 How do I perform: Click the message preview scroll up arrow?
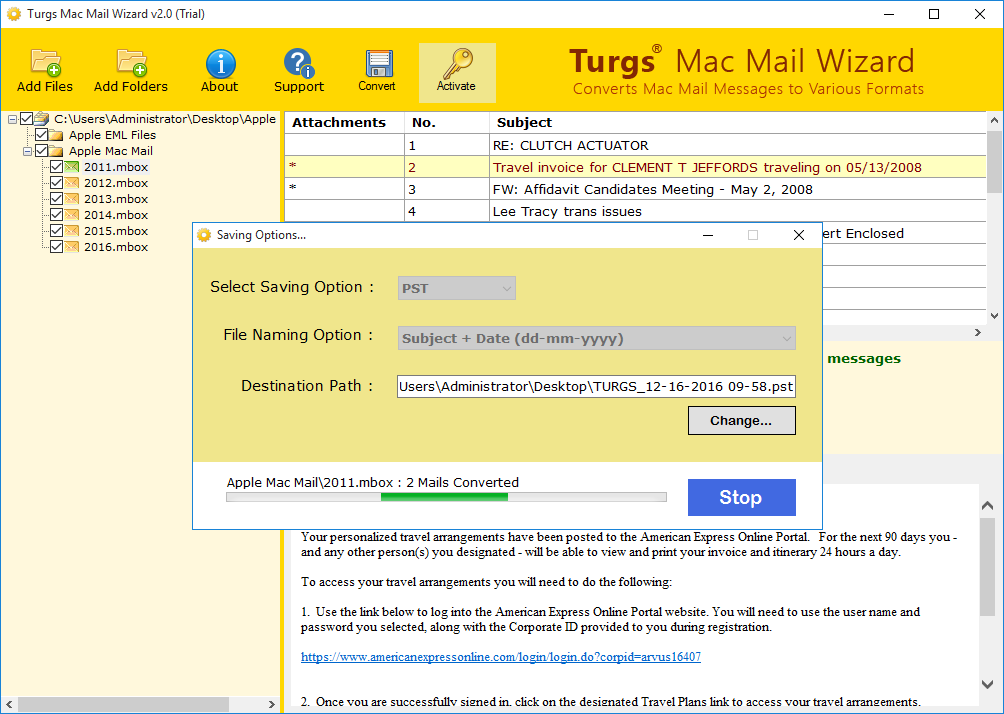tap(987, 506)
